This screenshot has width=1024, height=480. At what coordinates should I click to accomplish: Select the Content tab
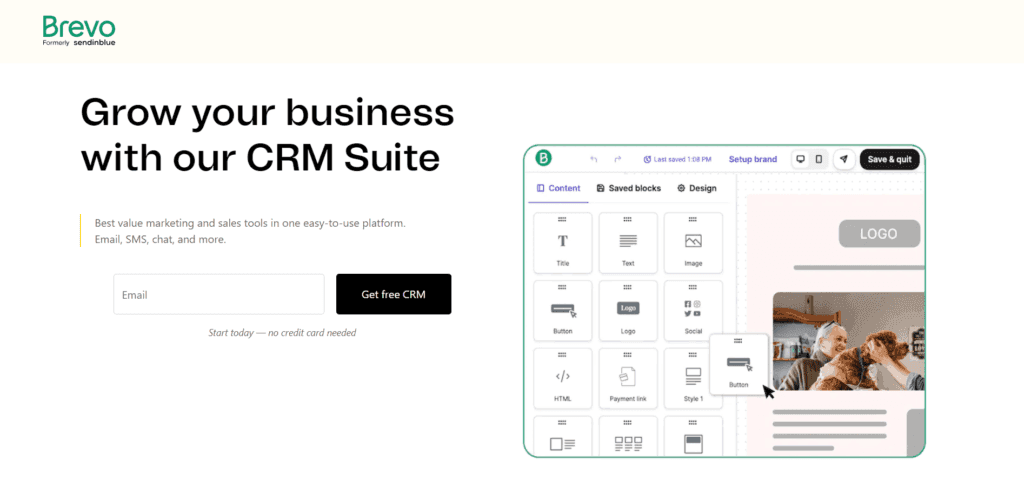tap(558, 188)
